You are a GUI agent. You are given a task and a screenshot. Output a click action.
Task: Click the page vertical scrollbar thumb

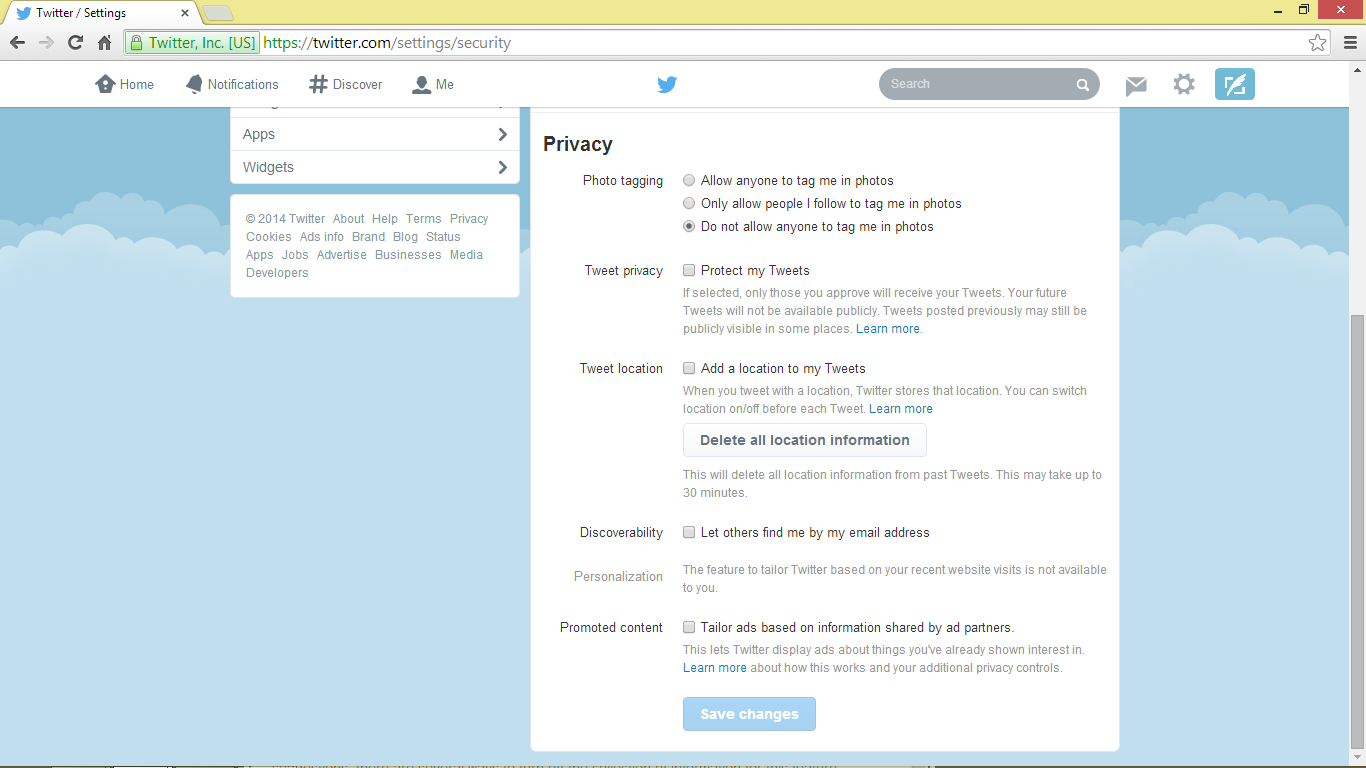[x=1357, y=530]
